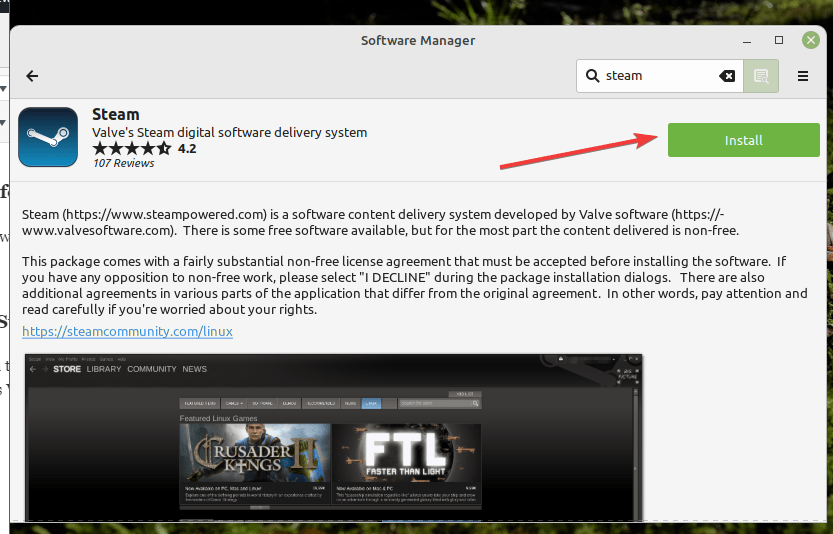Open the hamburger menu
Image resolution: width=833 pixels, height=534 pixels.
[x=803, y=76]
